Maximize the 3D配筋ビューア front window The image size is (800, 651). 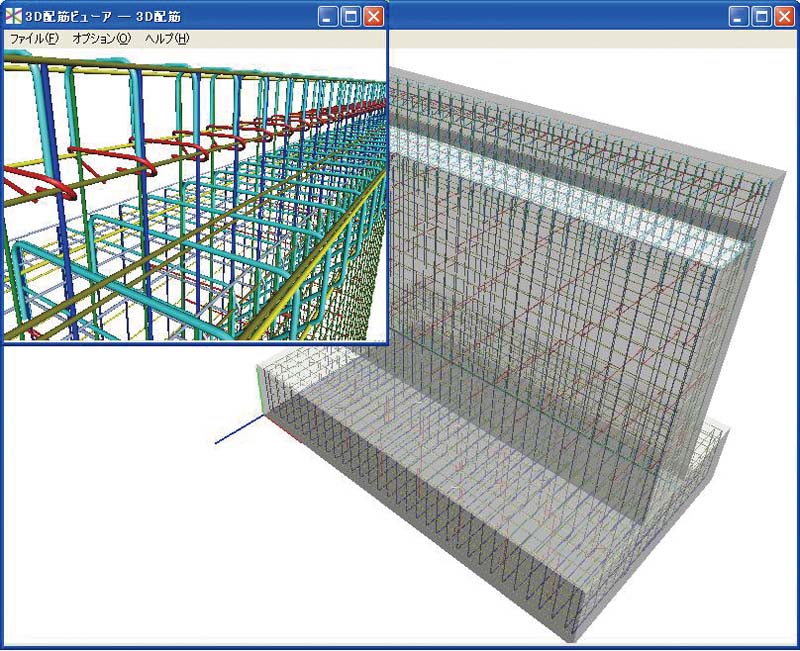[x=351, y=16]
